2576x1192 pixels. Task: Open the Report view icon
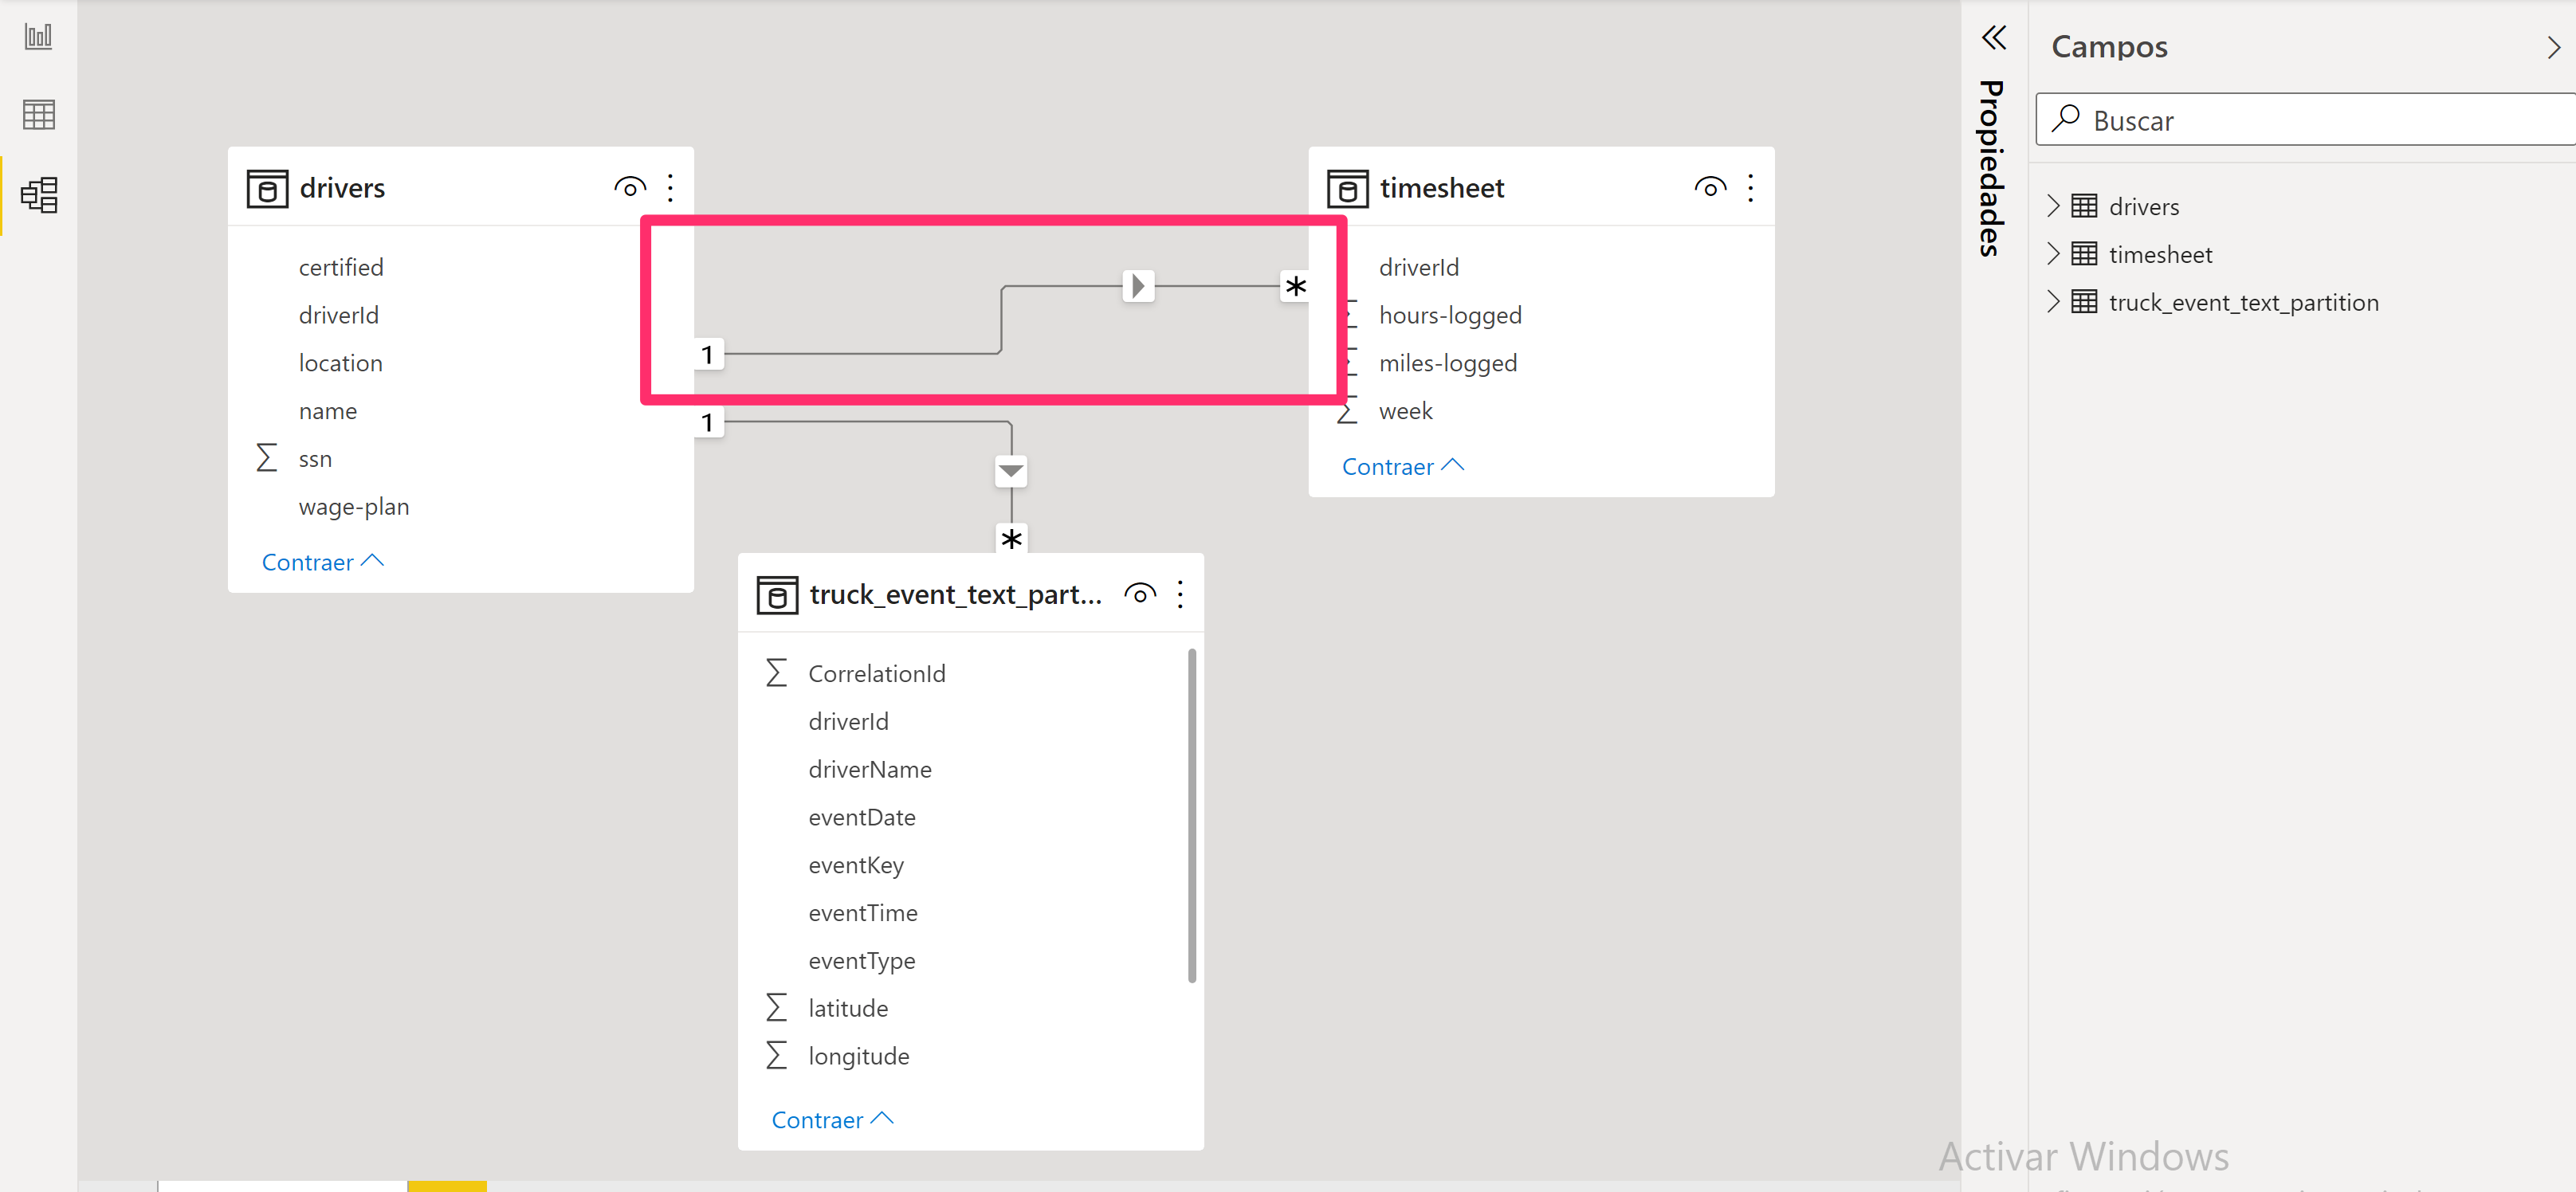pyautogui.click(x=38, y=37)
